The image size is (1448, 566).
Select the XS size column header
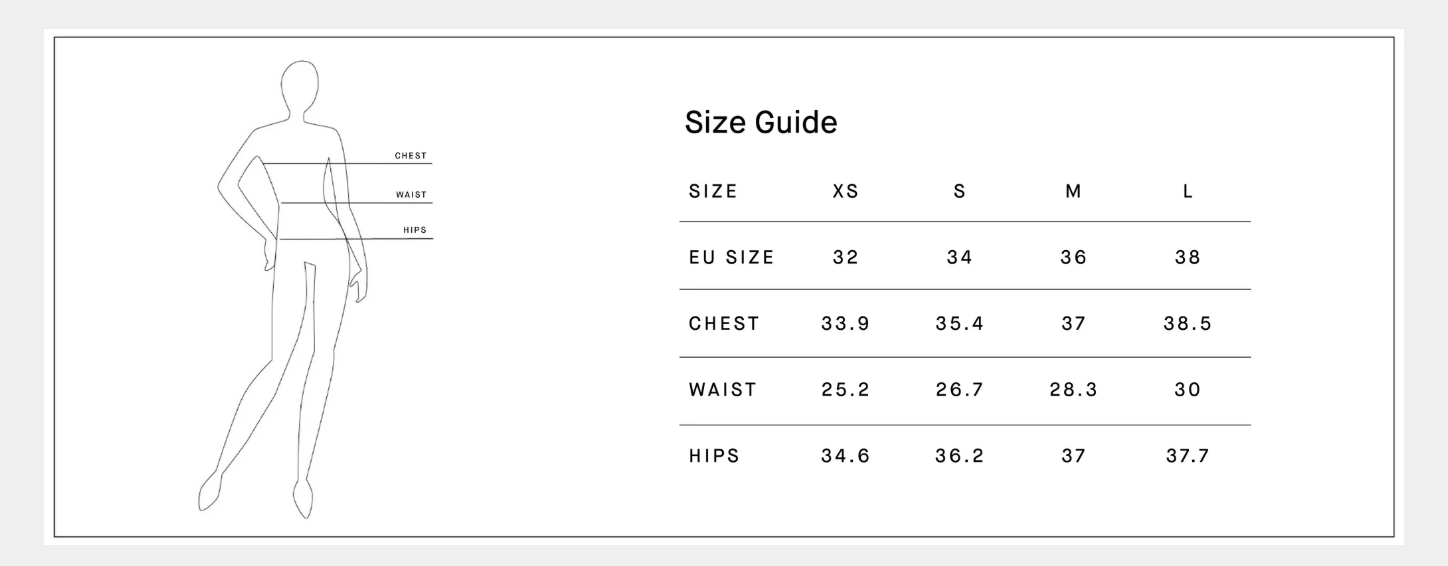(845, 192)
